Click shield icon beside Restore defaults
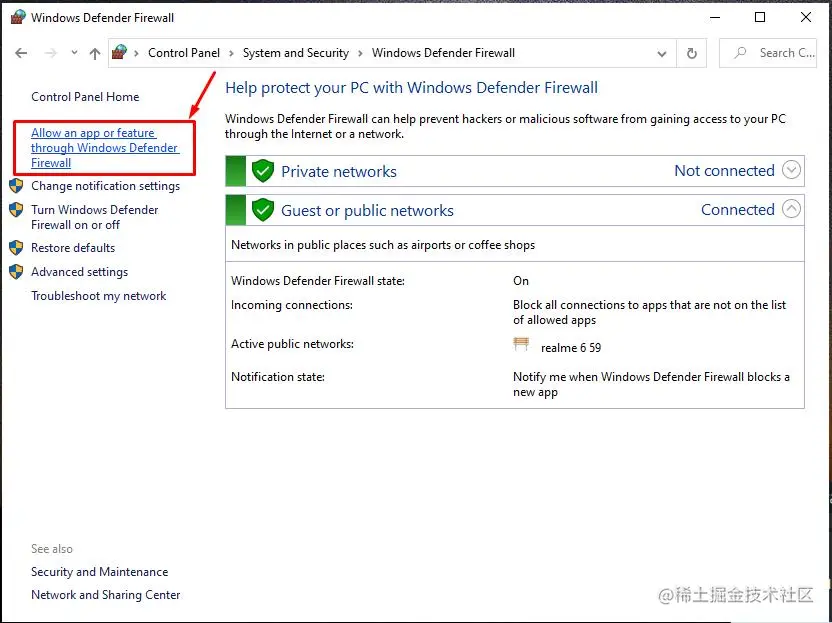832x623 pixels. [x=16, y=248]
